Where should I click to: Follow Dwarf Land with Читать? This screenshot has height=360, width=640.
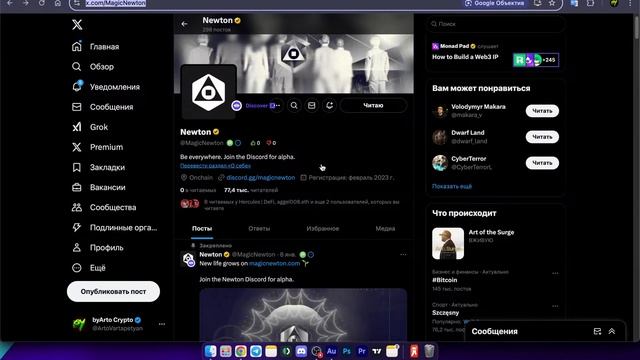(542, 137)
